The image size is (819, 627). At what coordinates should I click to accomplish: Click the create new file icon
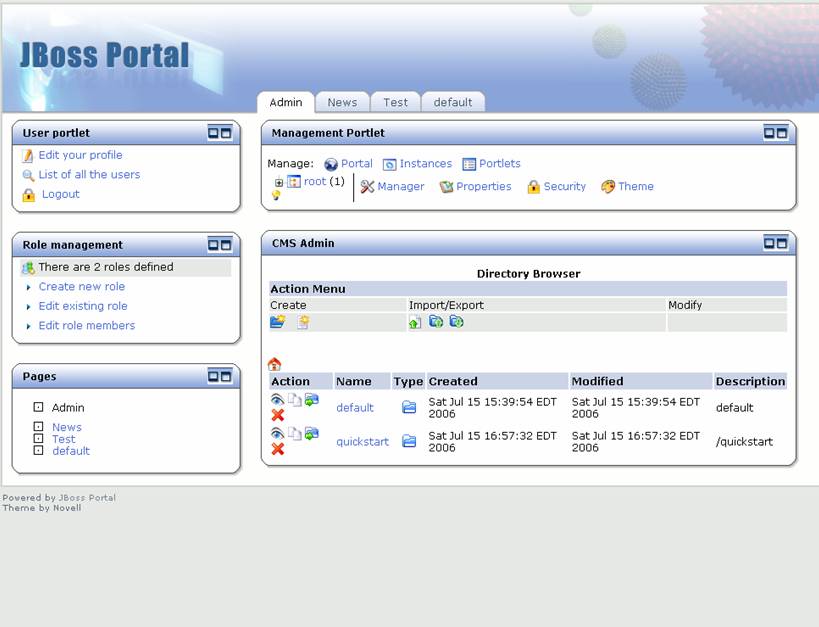303,322
